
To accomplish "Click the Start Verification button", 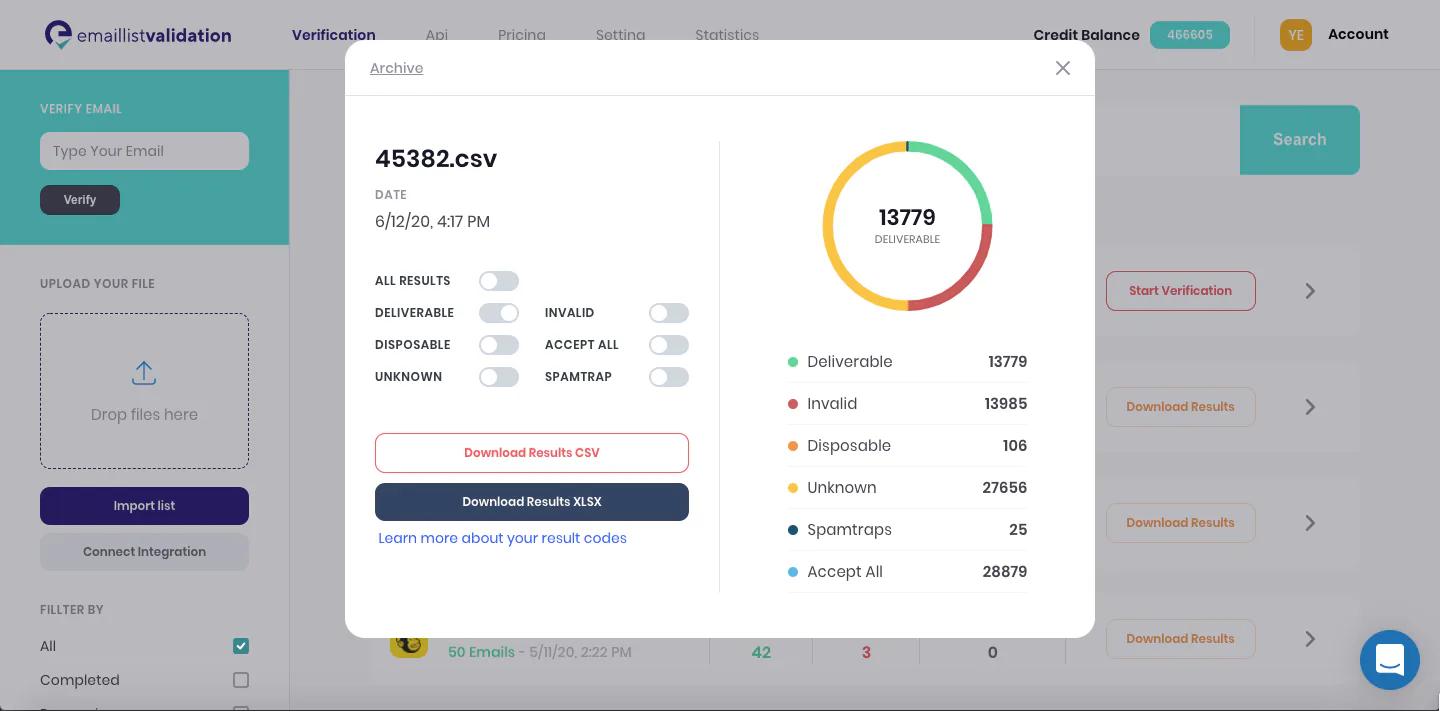I will (x=1181, y=291).
